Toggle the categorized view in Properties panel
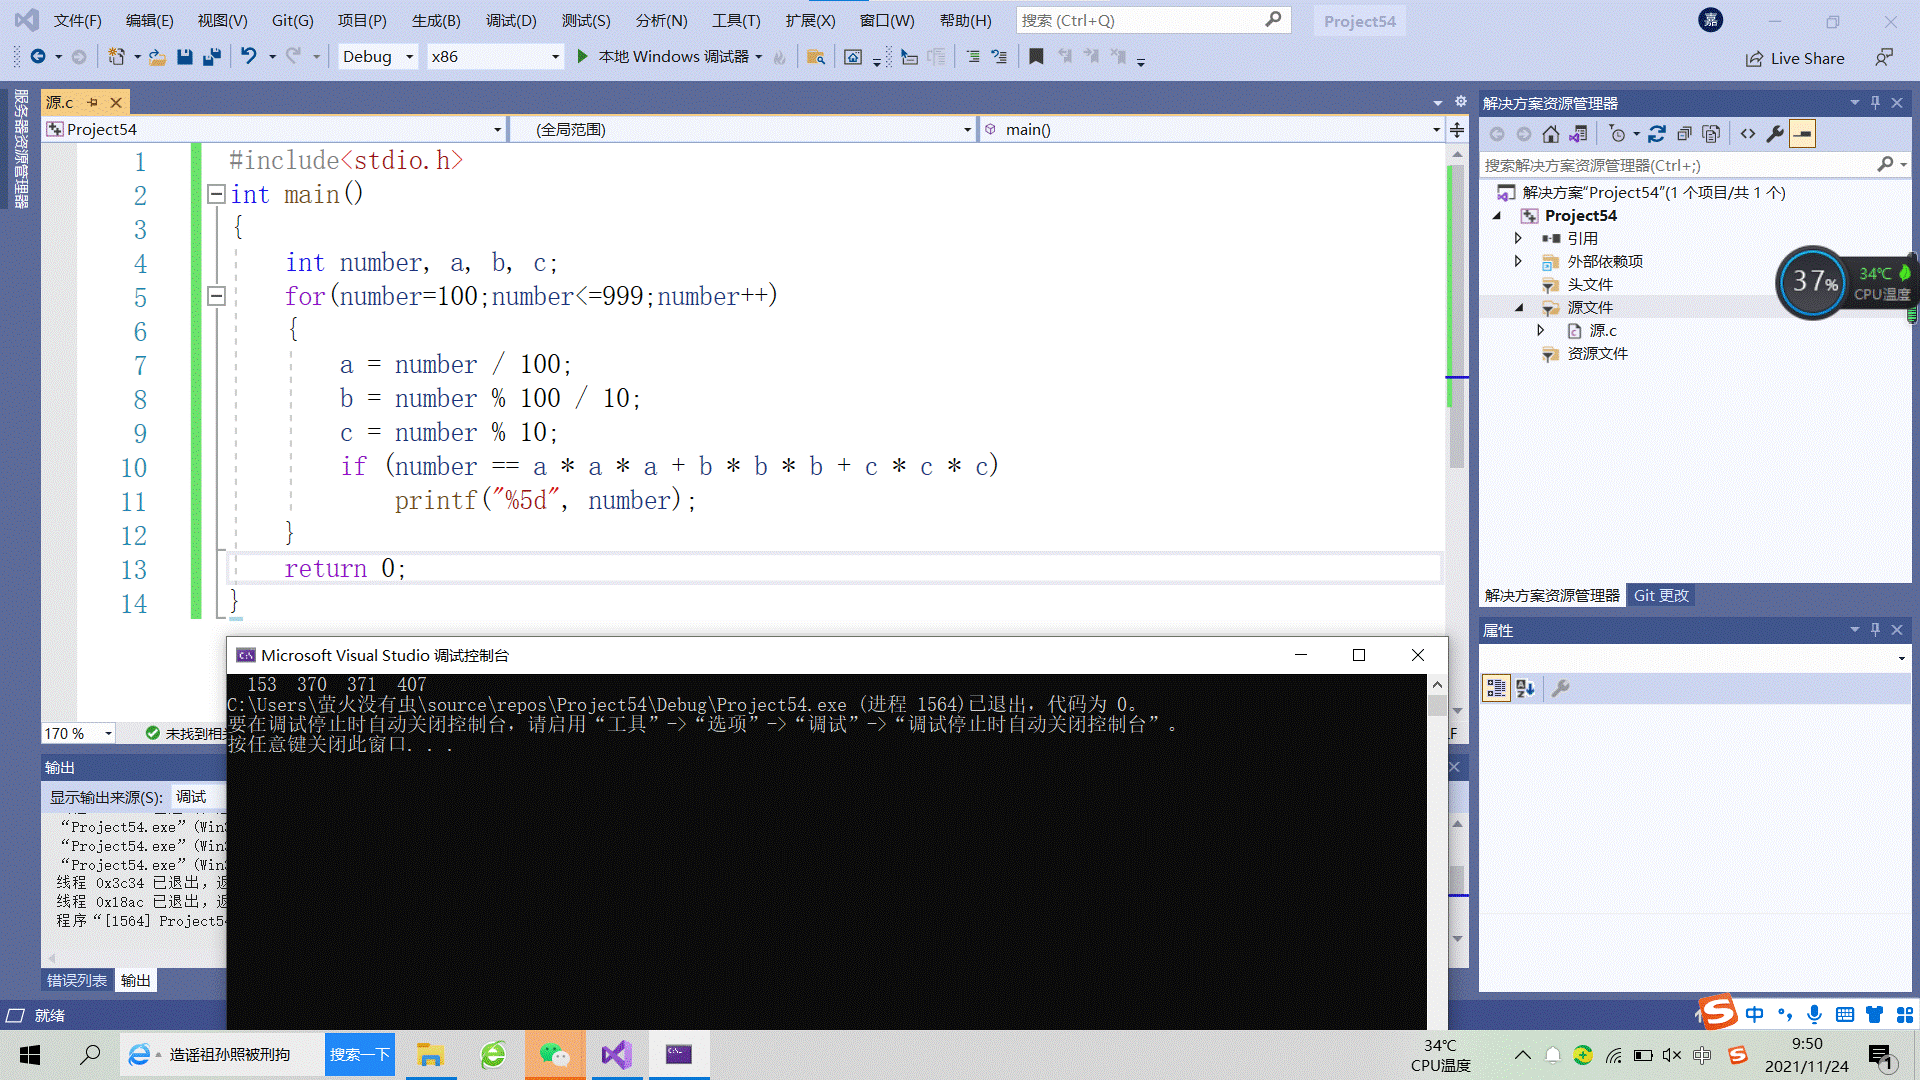1920x1080 pixels. [1496, 688]
